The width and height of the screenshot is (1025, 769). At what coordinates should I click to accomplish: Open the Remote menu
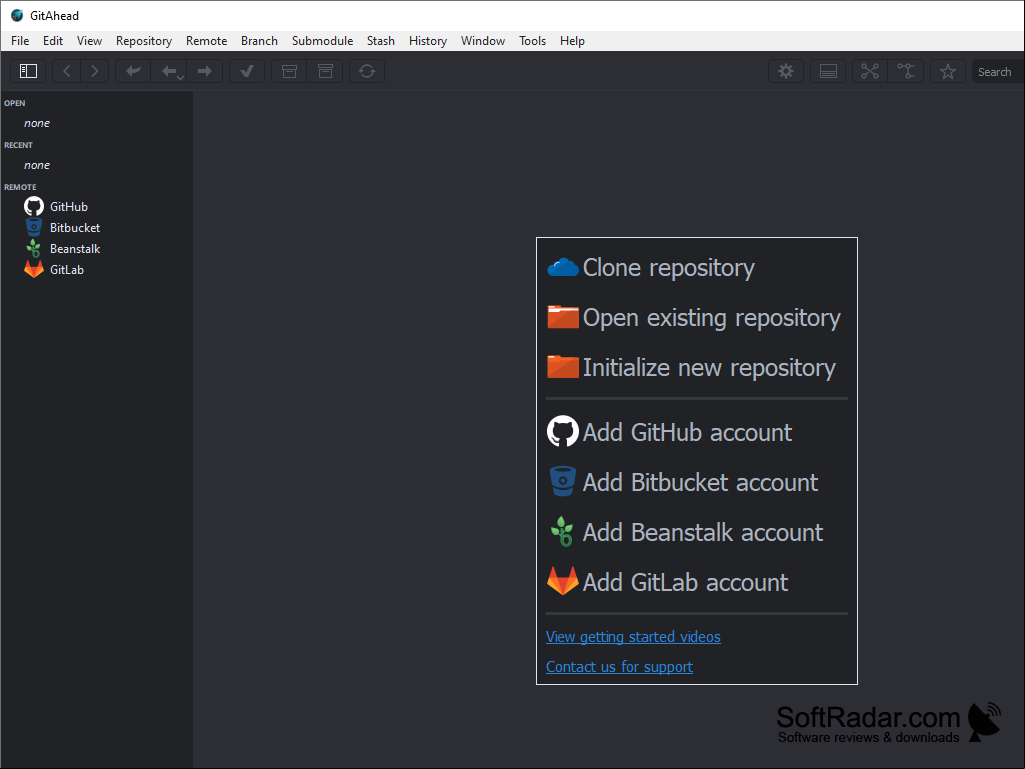point(207,41)
